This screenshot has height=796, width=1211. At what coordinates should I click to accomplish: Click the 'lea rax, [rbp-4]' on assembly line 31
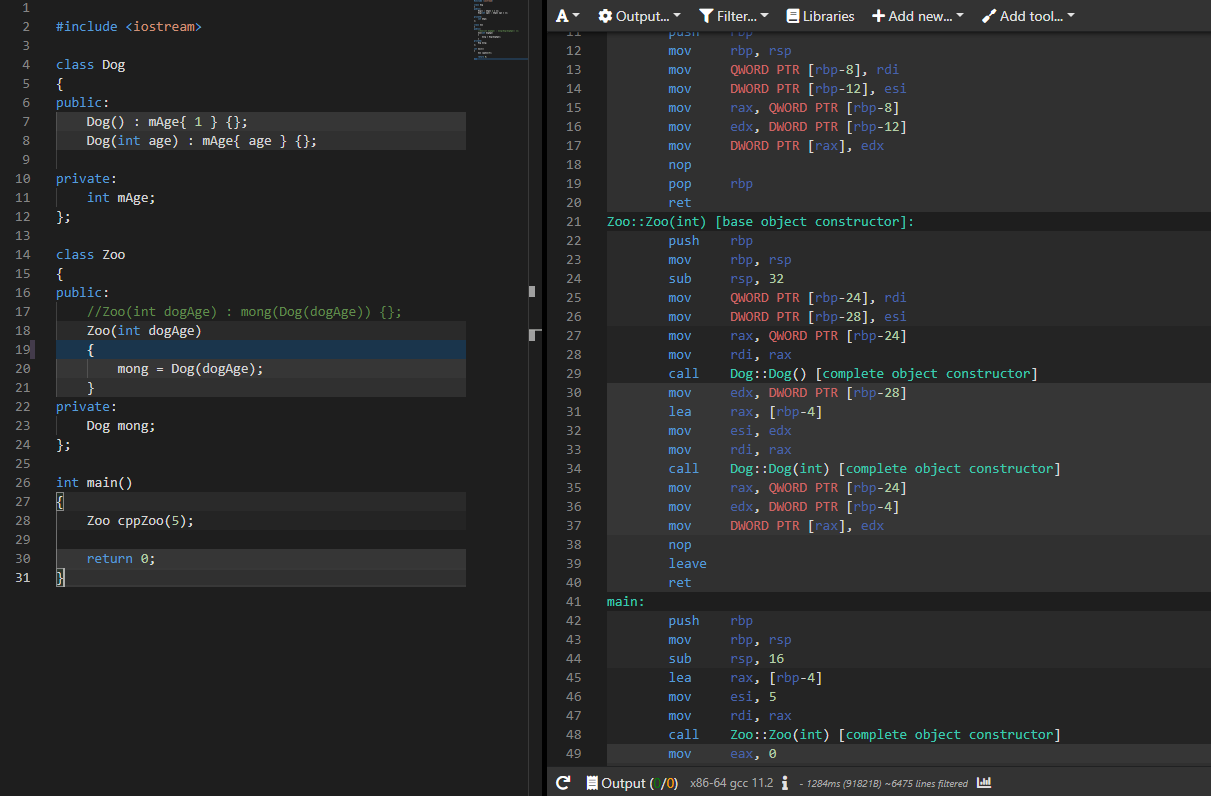point(746,412)
